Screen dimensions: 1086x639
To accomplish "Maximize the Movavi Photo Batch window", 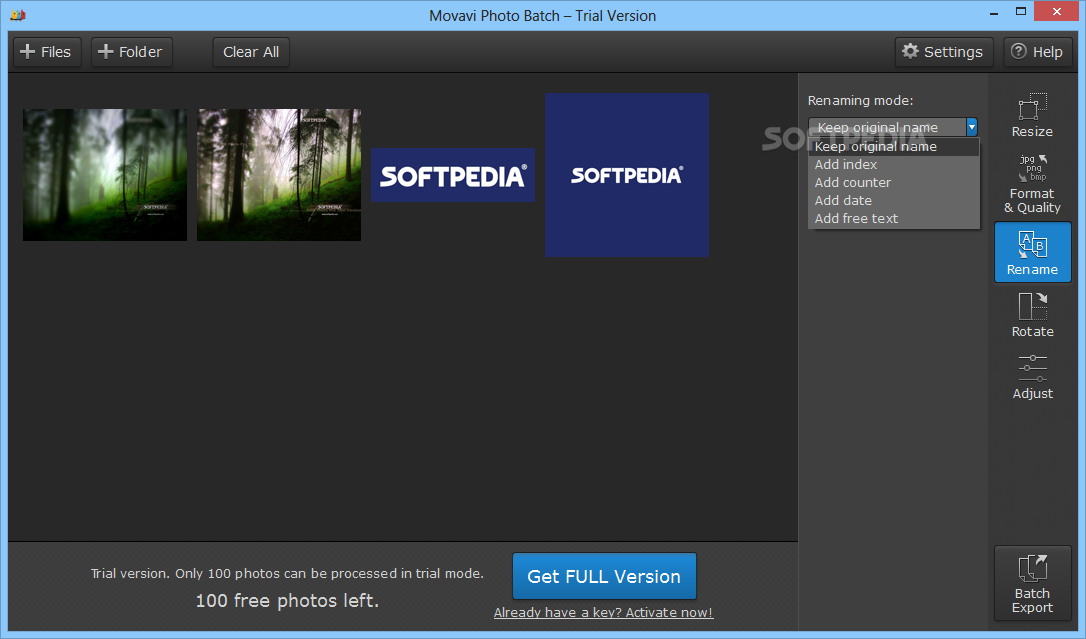I will click(x=1020, y=12).
